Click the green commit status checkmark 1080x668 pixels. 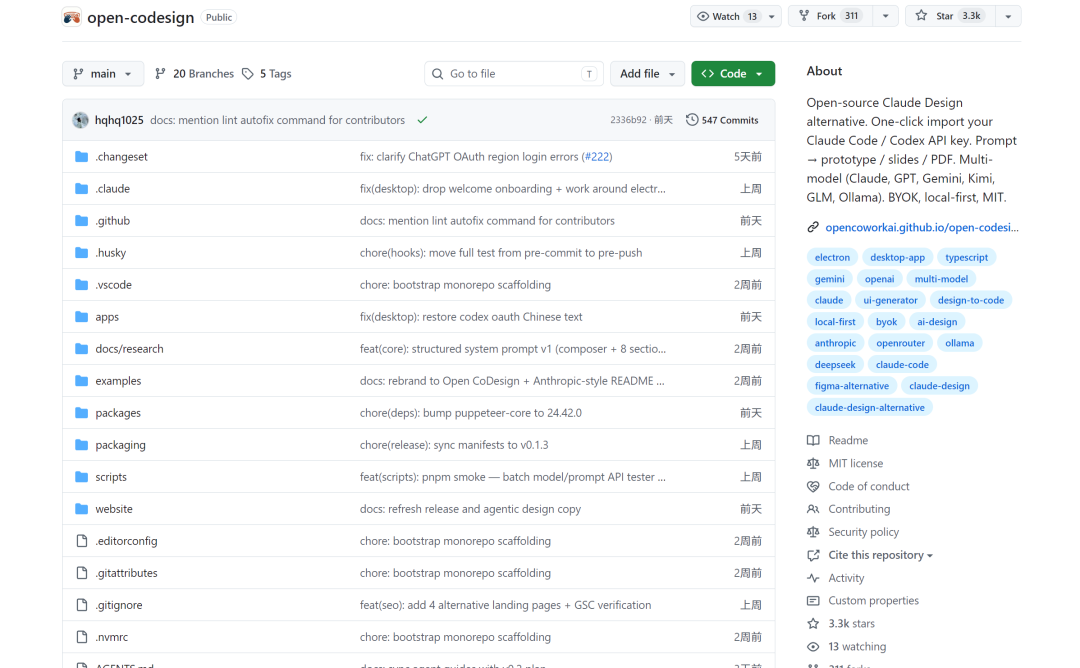click(422, 120)
